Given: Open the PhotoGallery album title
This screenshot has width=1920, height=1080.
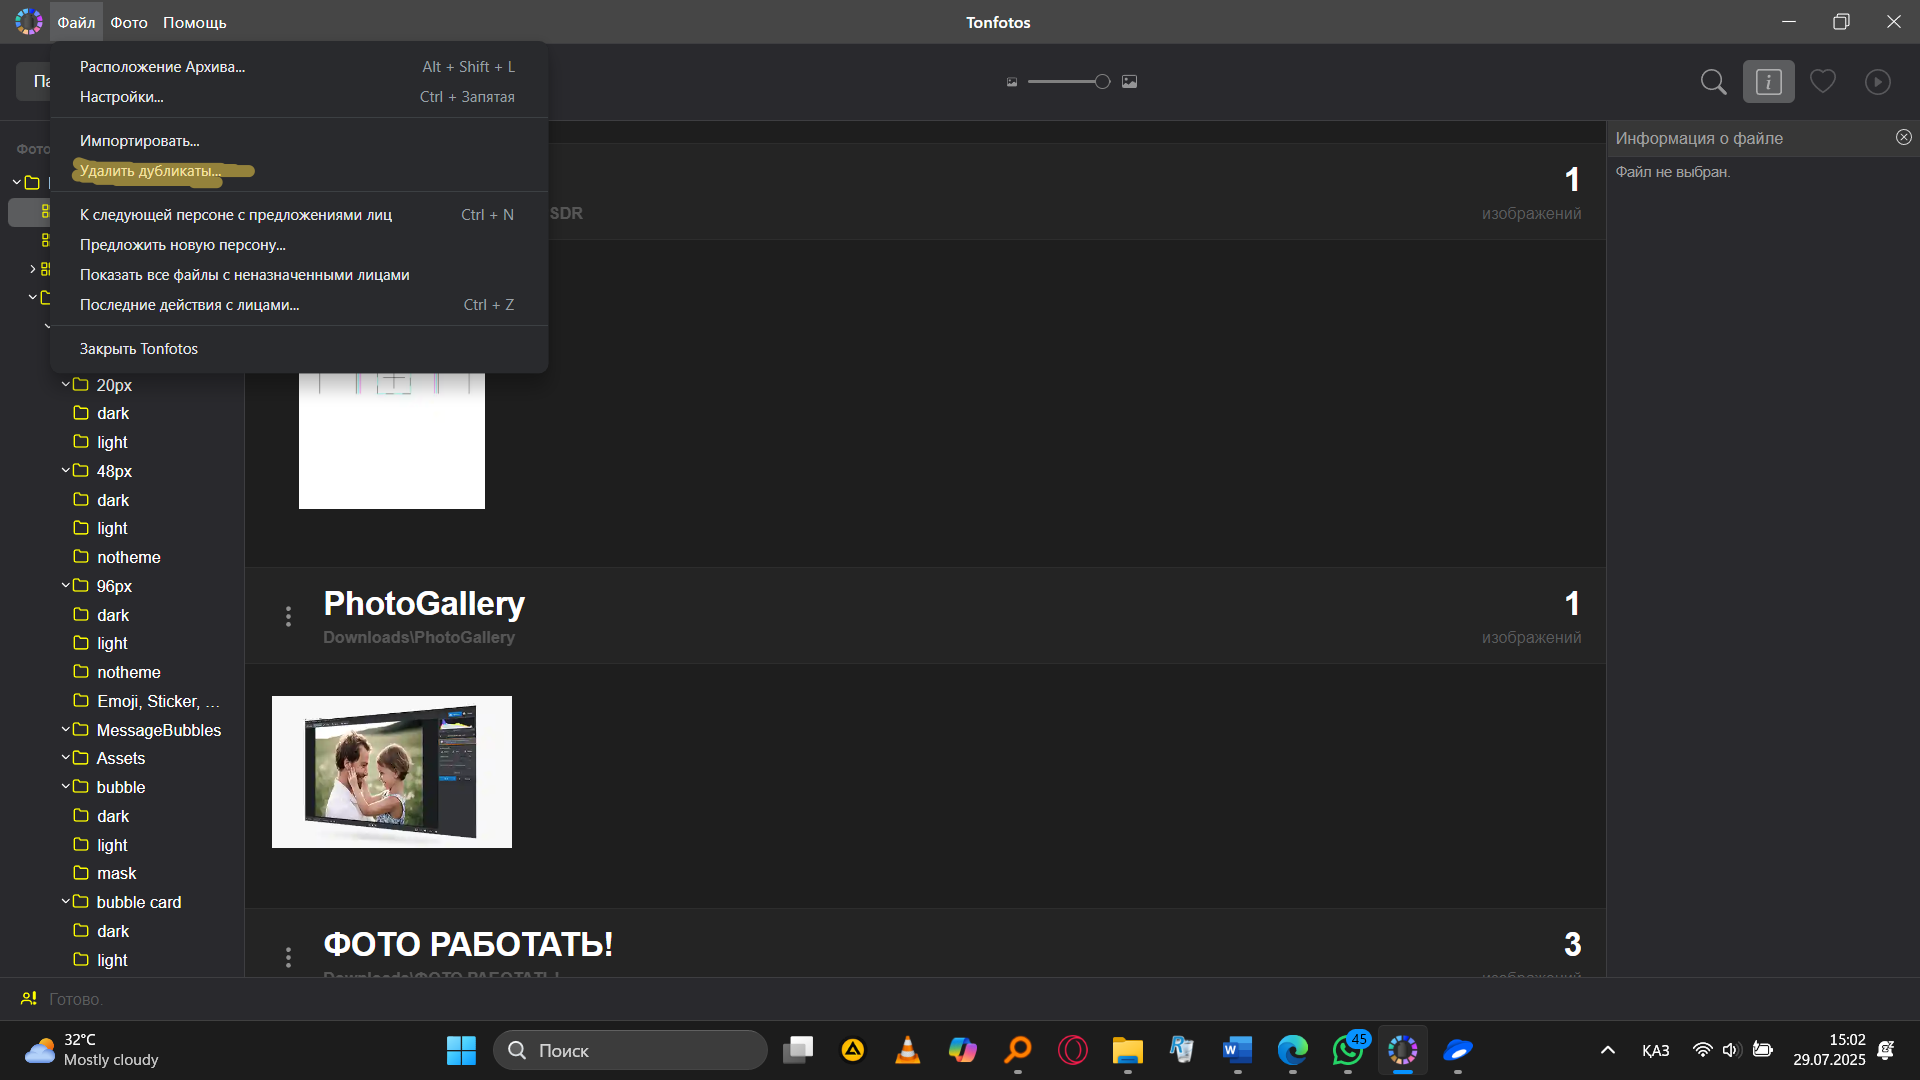Looking at the screenshot, I should (x=424, y=603).
